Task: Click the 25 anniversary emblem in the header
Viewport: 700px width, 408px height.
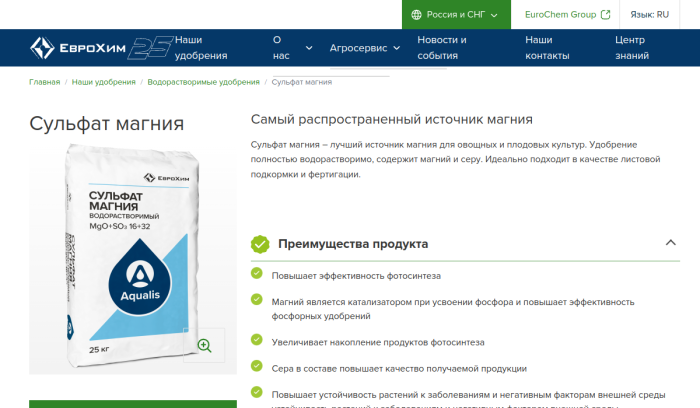Action: click(150, 48)
